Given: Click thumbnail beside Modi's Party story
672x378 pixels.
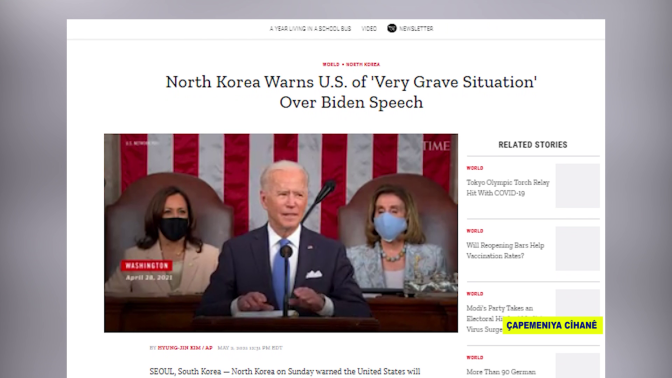Looking at the screenshot, I should (x=578, y=303).
